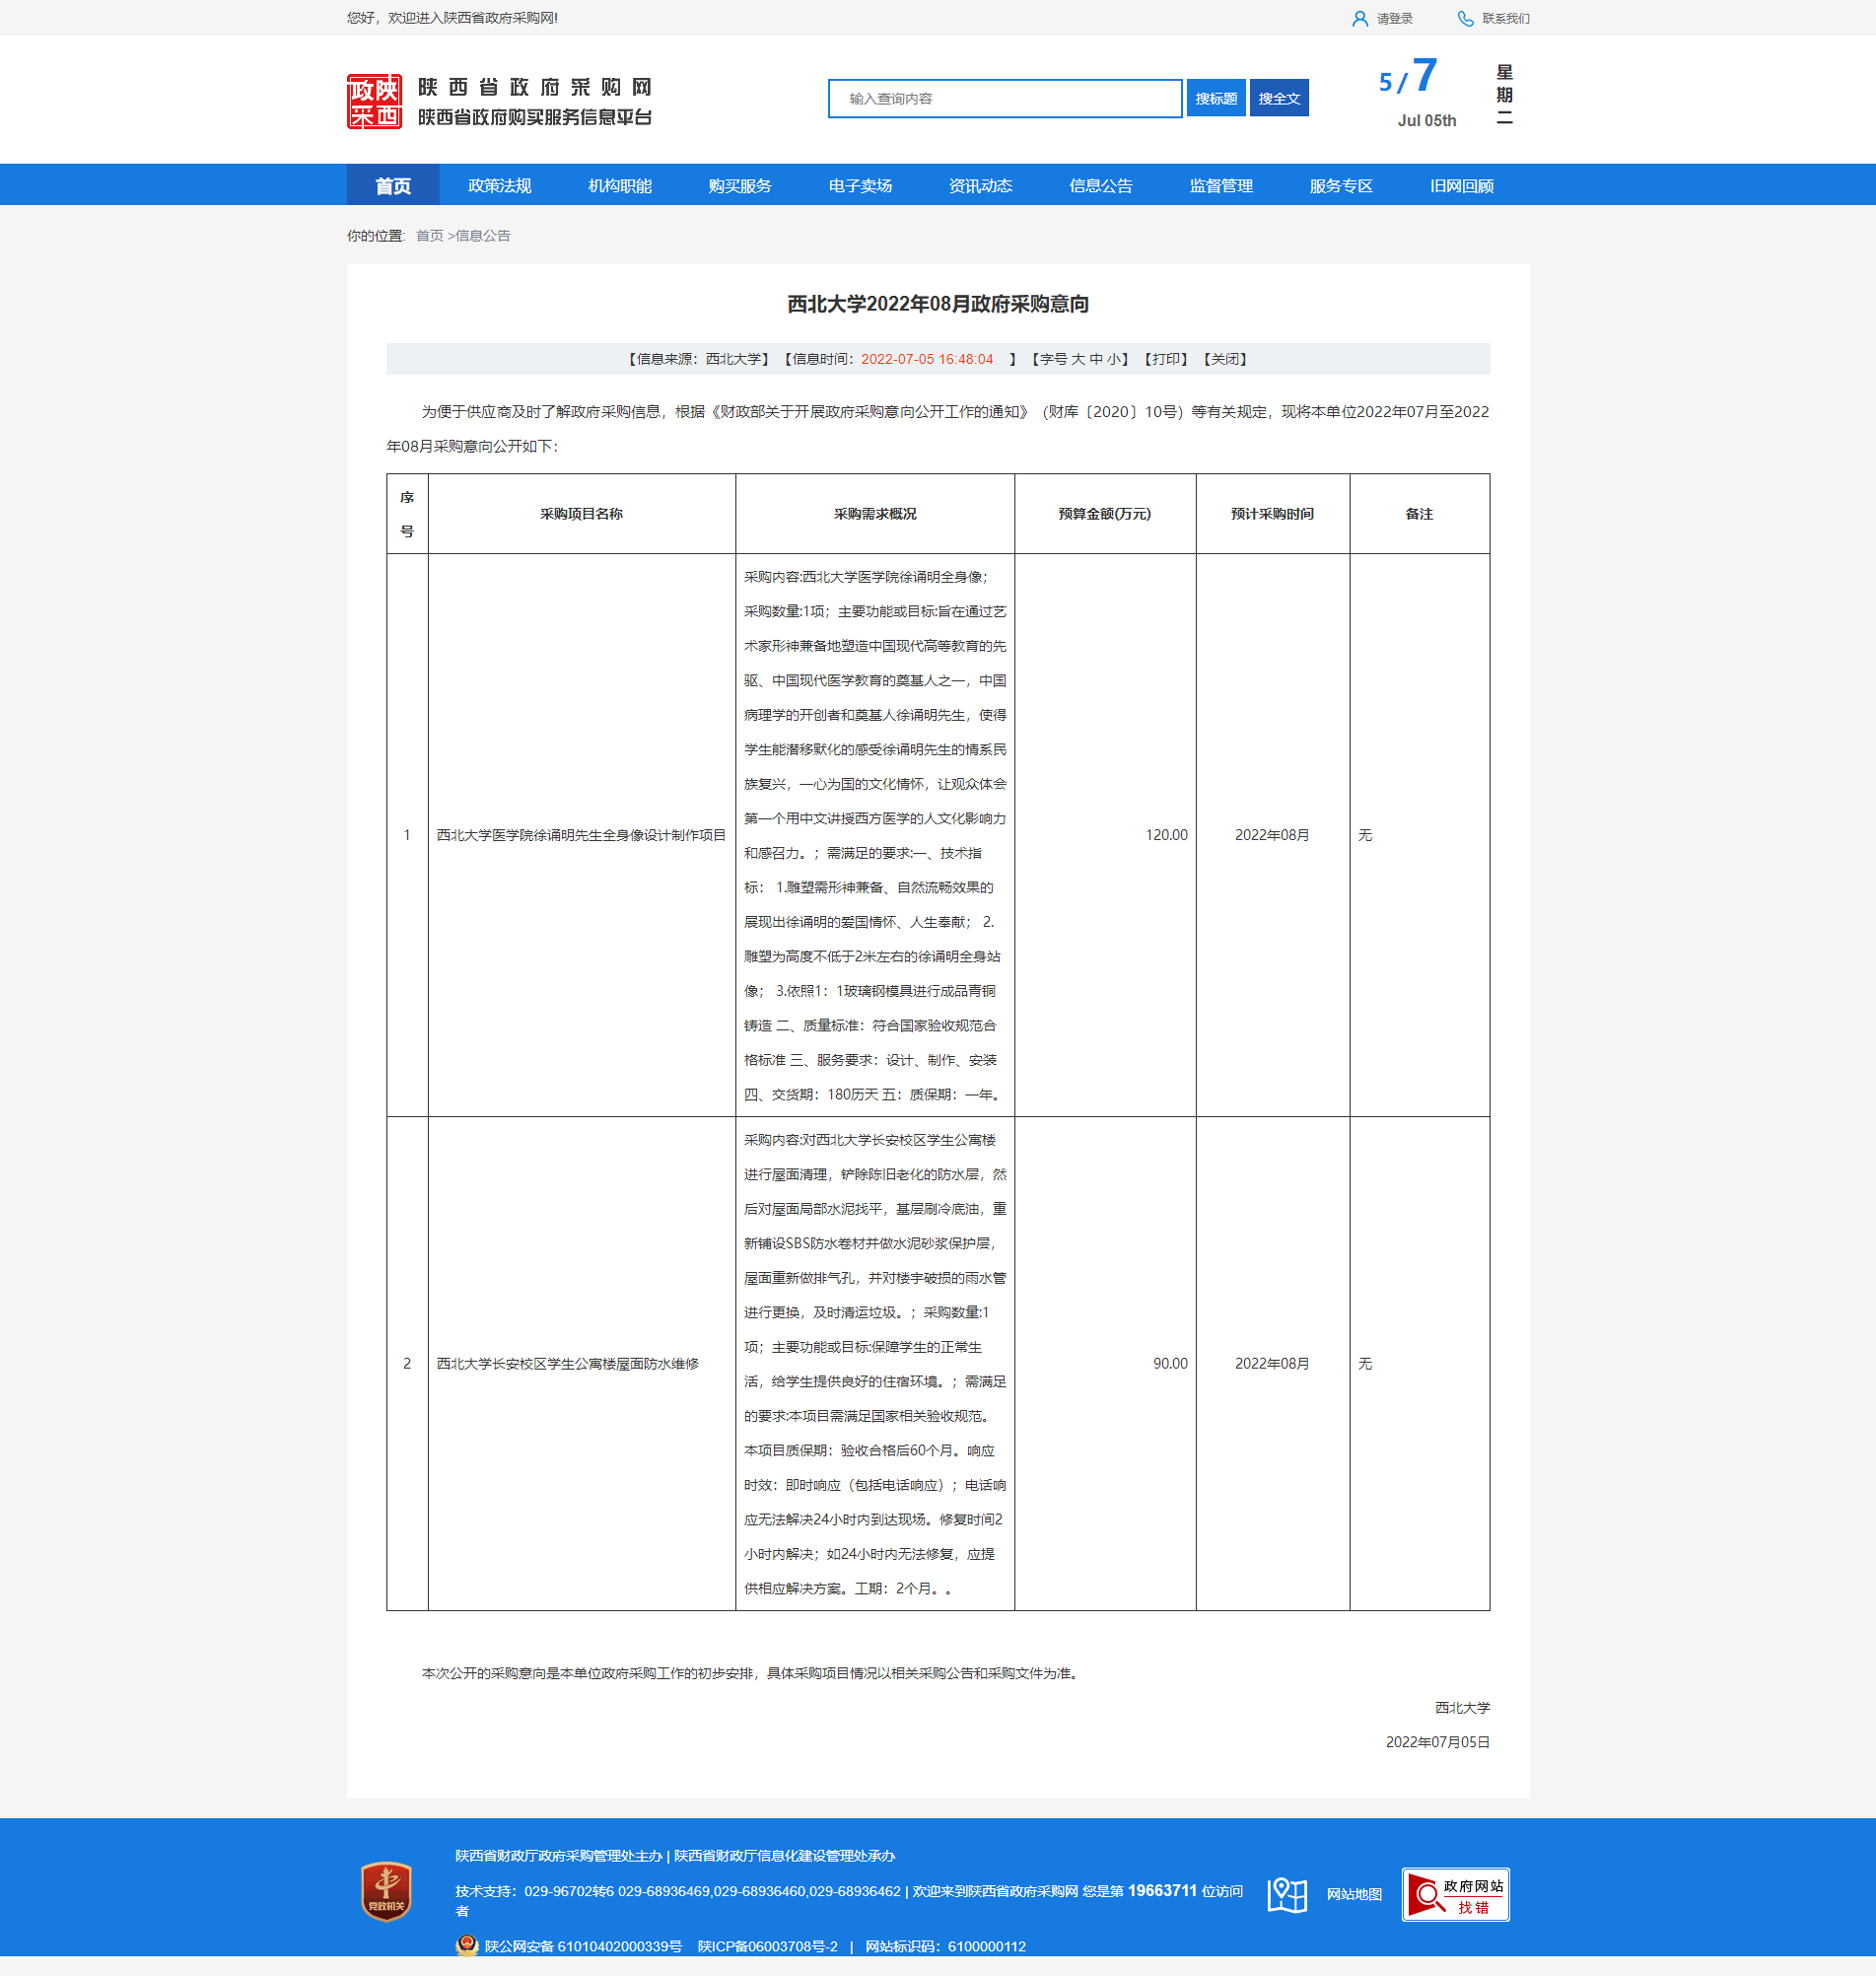Click the 关闭 close page link

pyautogui.click(x=1225, y=359)
